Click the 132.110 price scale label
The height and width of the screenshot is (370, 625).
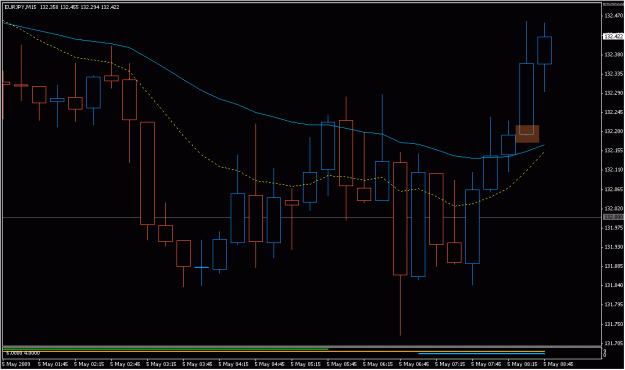tap(614, 170)
